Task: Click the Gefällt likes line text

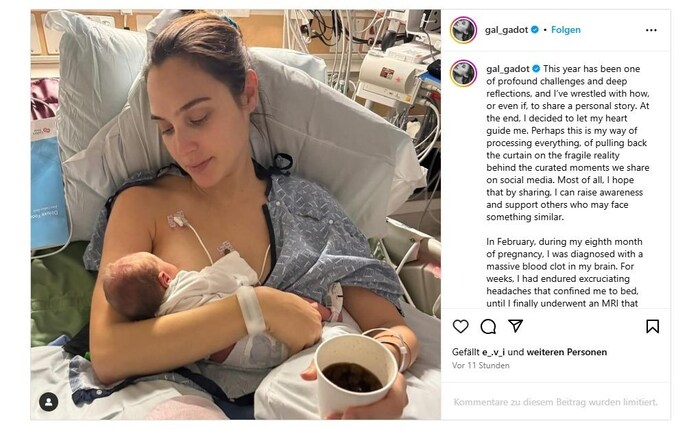Action: coord(529,352)
